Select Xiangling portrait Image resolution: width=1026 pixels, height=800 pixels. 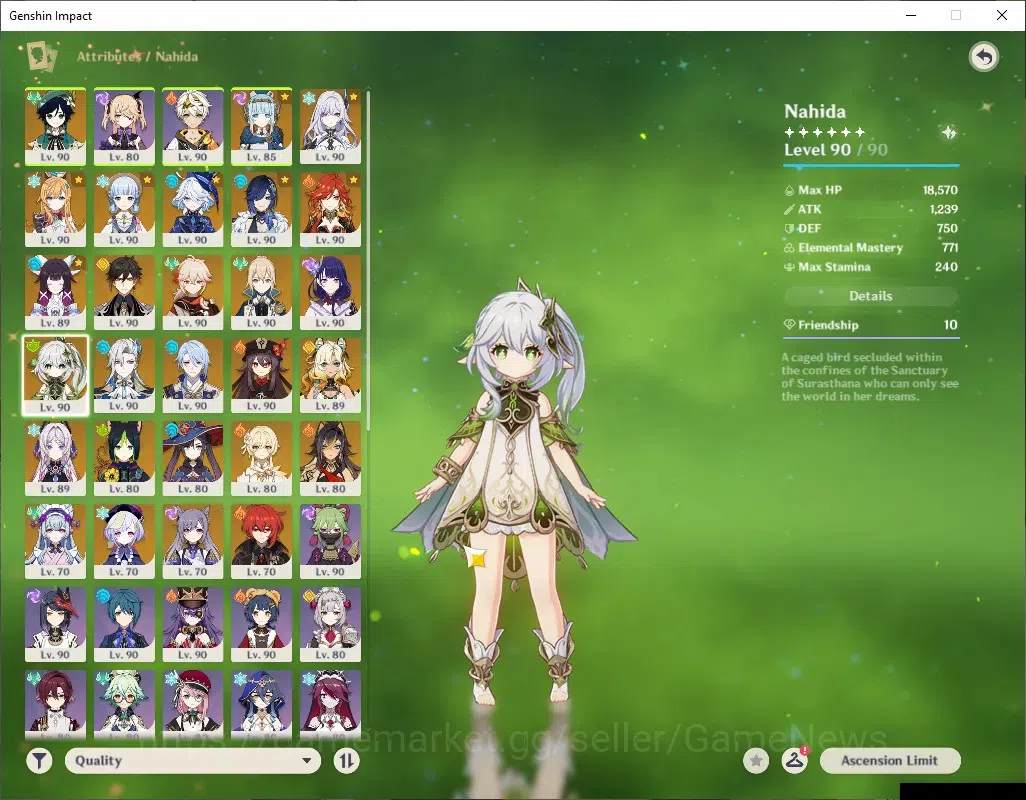pyautogui.click(x=262, y=625)
